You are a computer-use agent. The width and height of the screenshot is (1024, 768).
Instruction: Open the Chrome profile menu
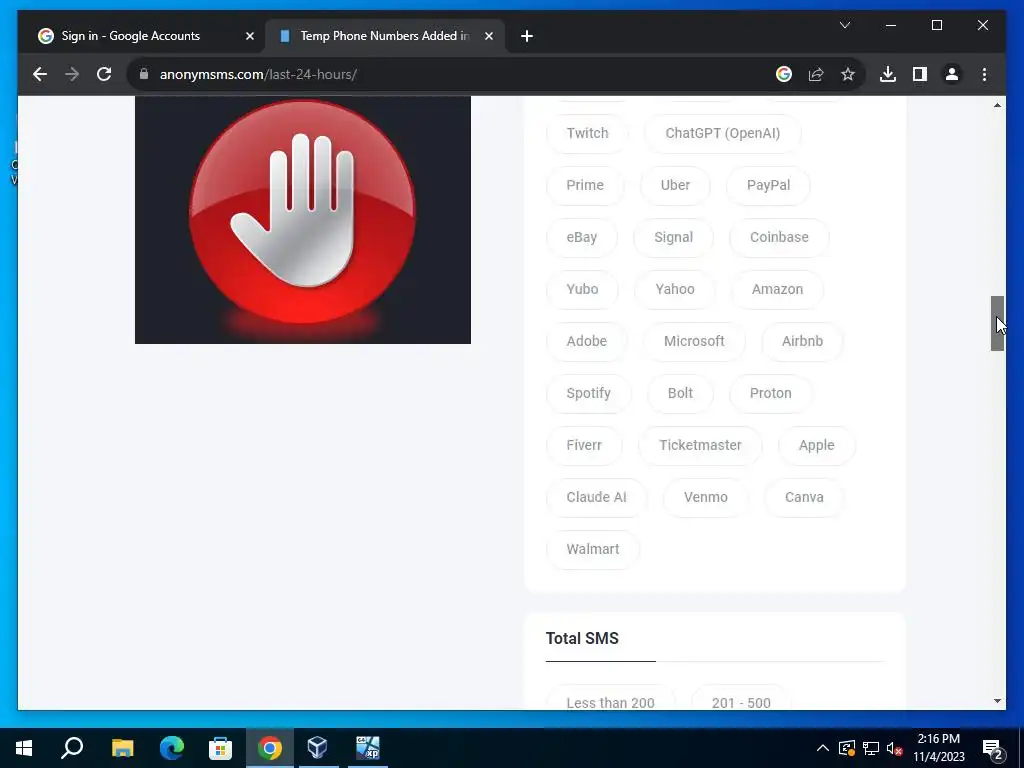pyautogui.click(x=952, y=74)
